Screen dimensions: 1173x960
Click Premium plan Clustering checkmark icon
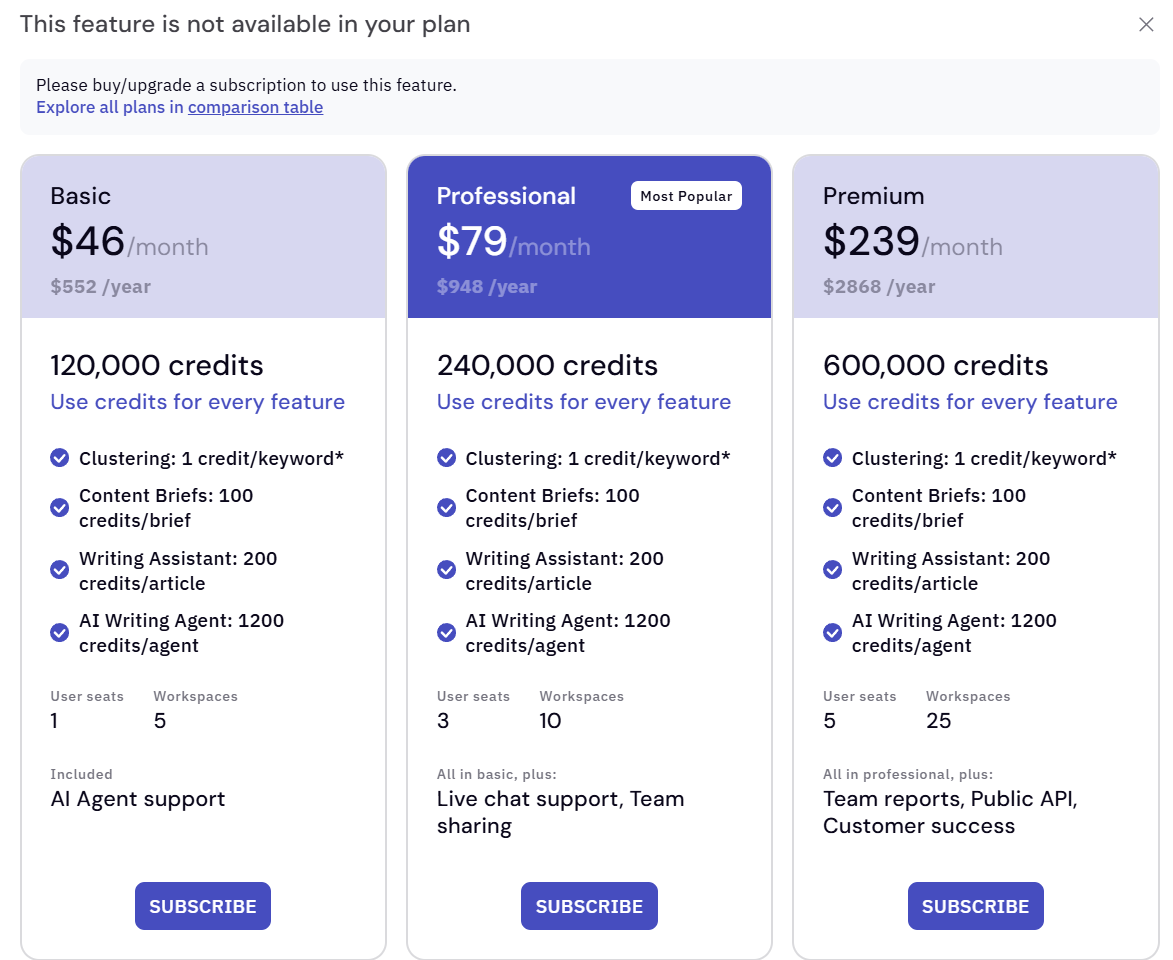(833, 458)
